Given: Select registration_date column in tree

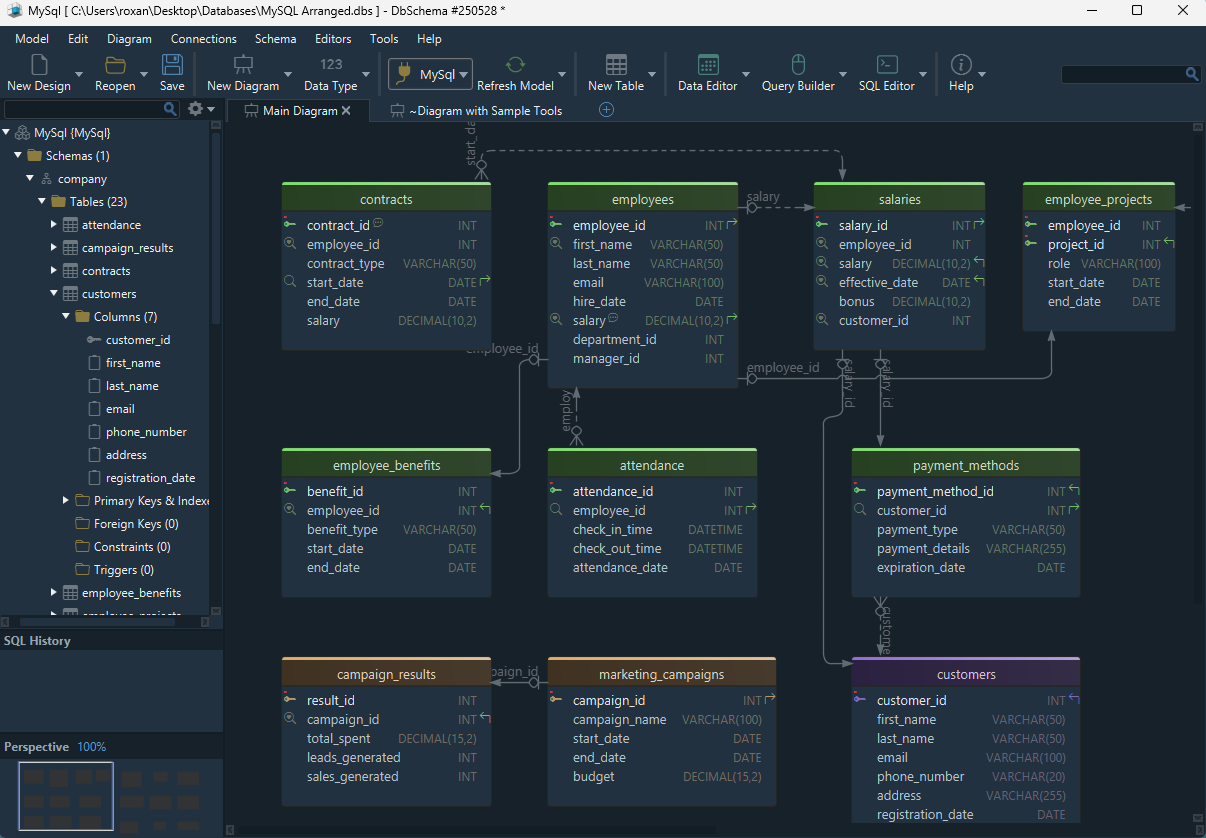Looking at the screenshot, I should (150, 478).
